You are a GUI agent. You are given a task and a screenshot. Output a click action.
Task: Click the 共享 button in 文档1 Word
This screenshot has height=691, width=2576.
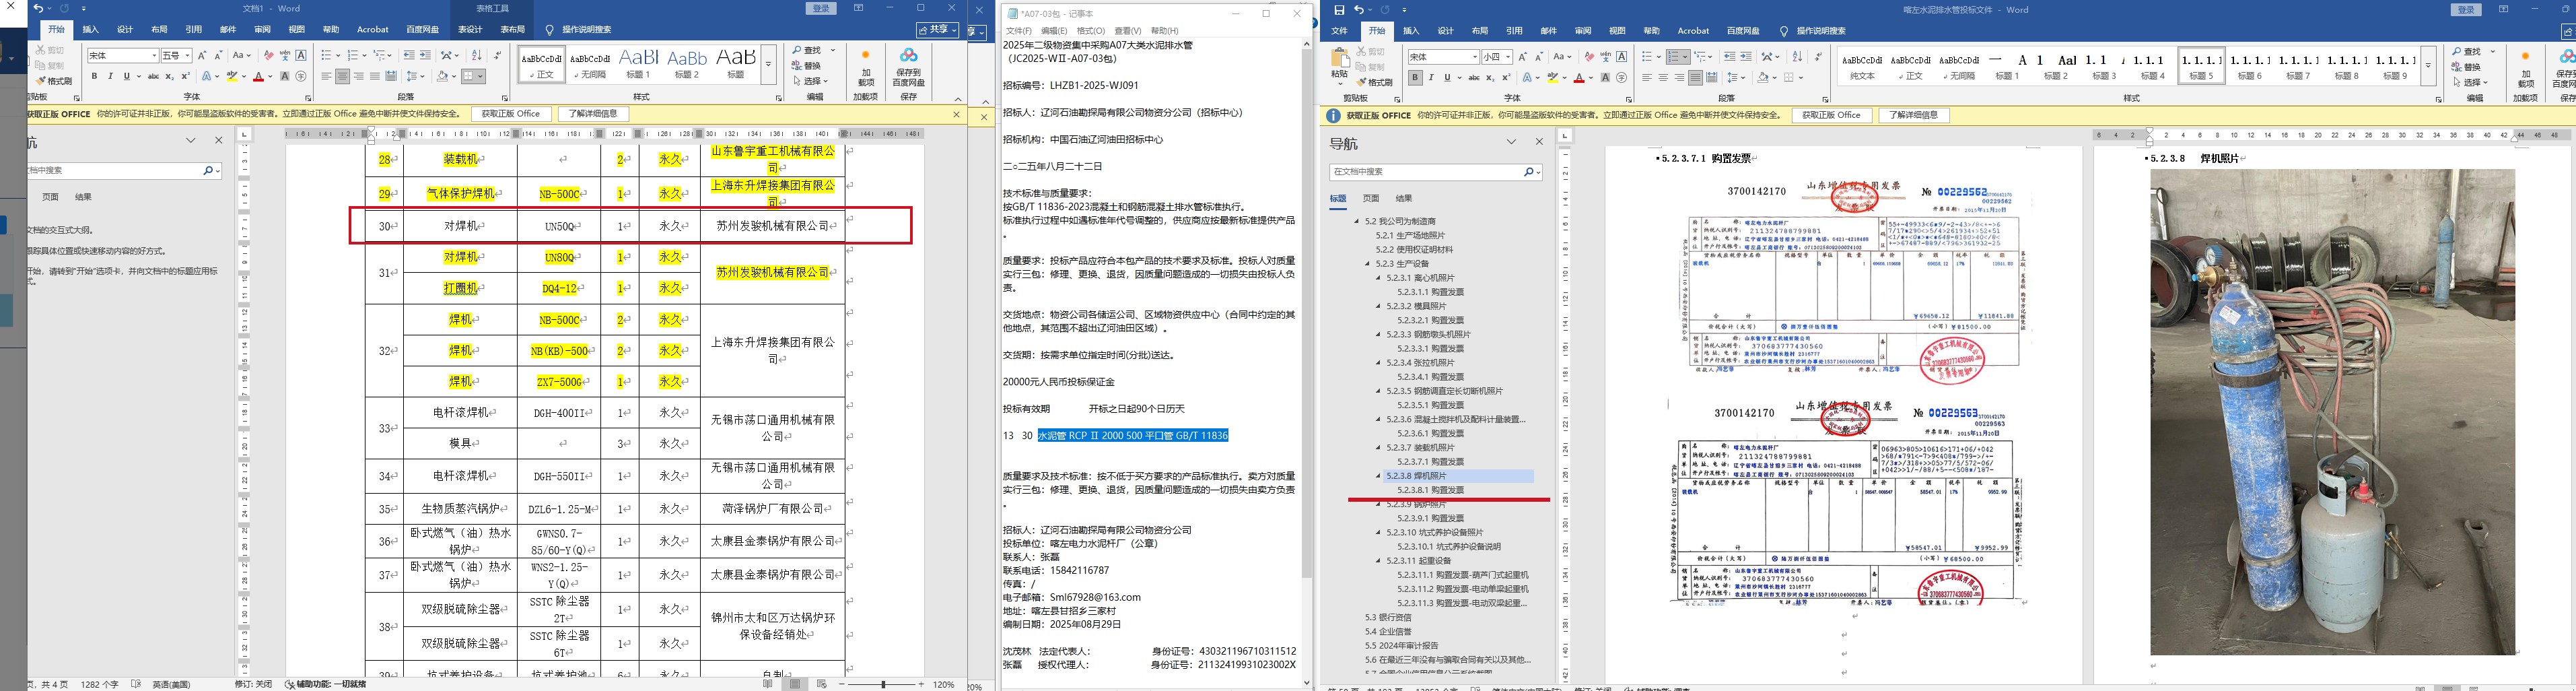tap(937, 30)
